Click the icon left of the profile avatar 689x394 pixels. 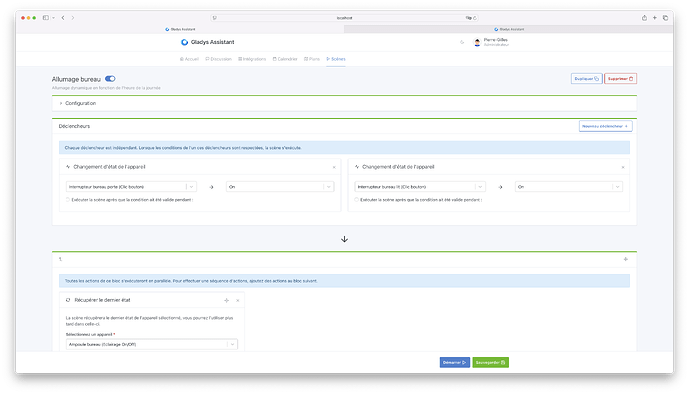[x=462, y=43]
